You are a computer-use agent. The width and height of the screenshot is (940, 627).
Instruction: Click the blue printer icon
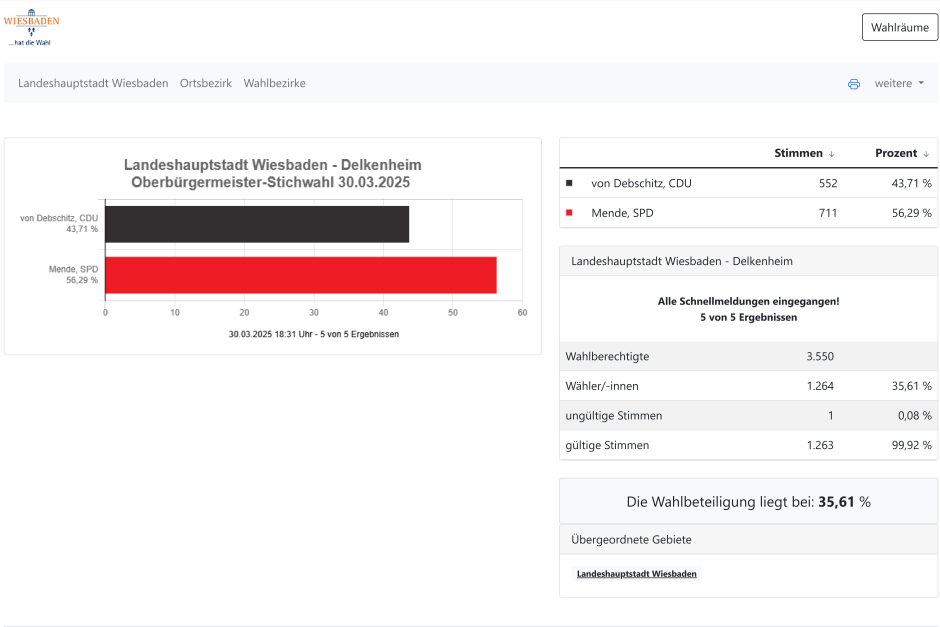coord(853,84)
